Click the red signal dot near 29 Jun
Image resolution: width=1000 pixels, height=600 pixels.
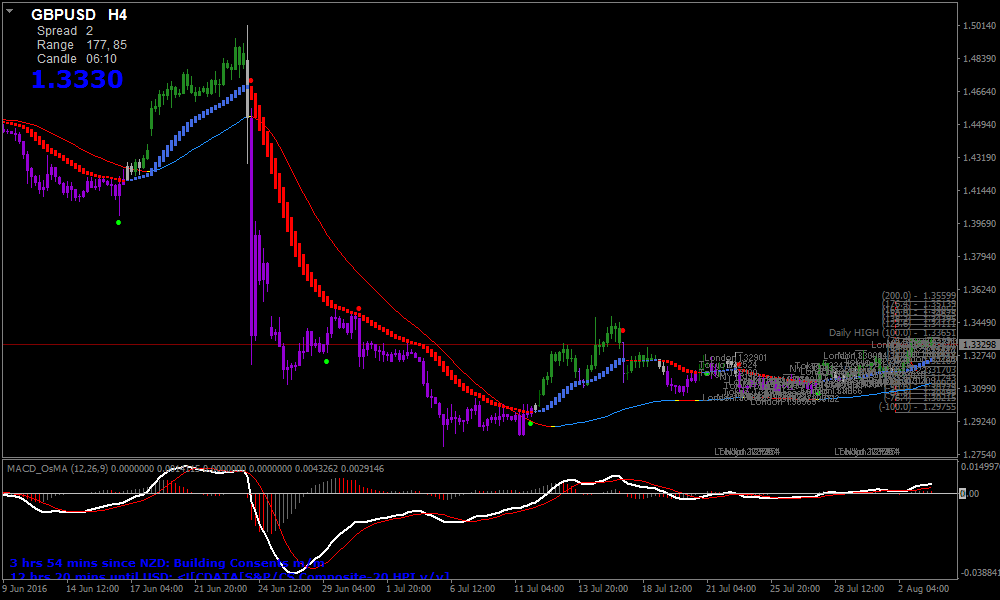point(359,308)
